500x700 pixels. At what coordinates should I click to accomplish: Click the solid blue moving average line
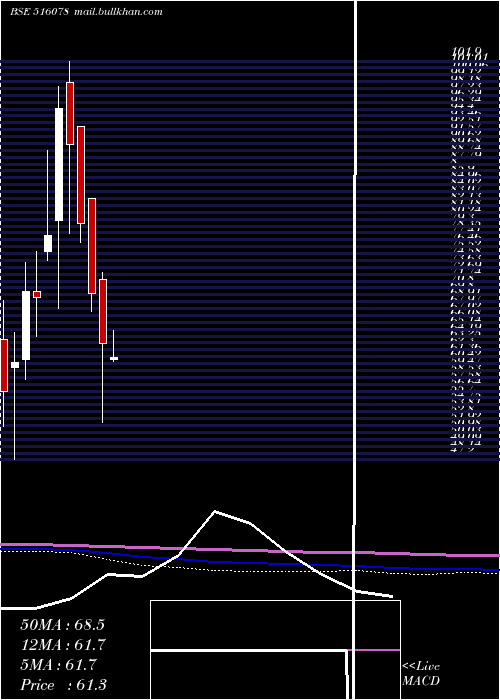(250, 562)
